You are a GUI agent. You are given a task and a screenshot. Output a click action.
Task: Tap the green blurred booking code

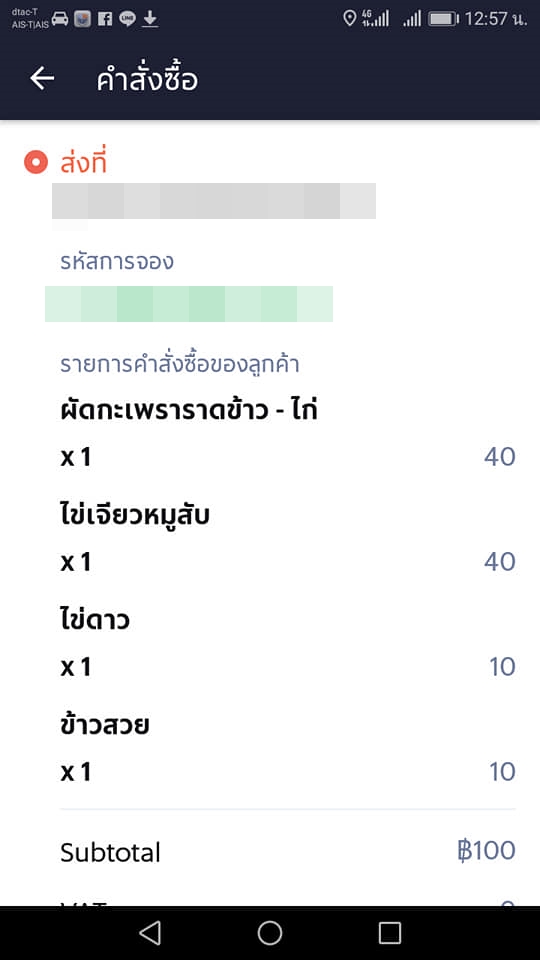click(189, 304)
